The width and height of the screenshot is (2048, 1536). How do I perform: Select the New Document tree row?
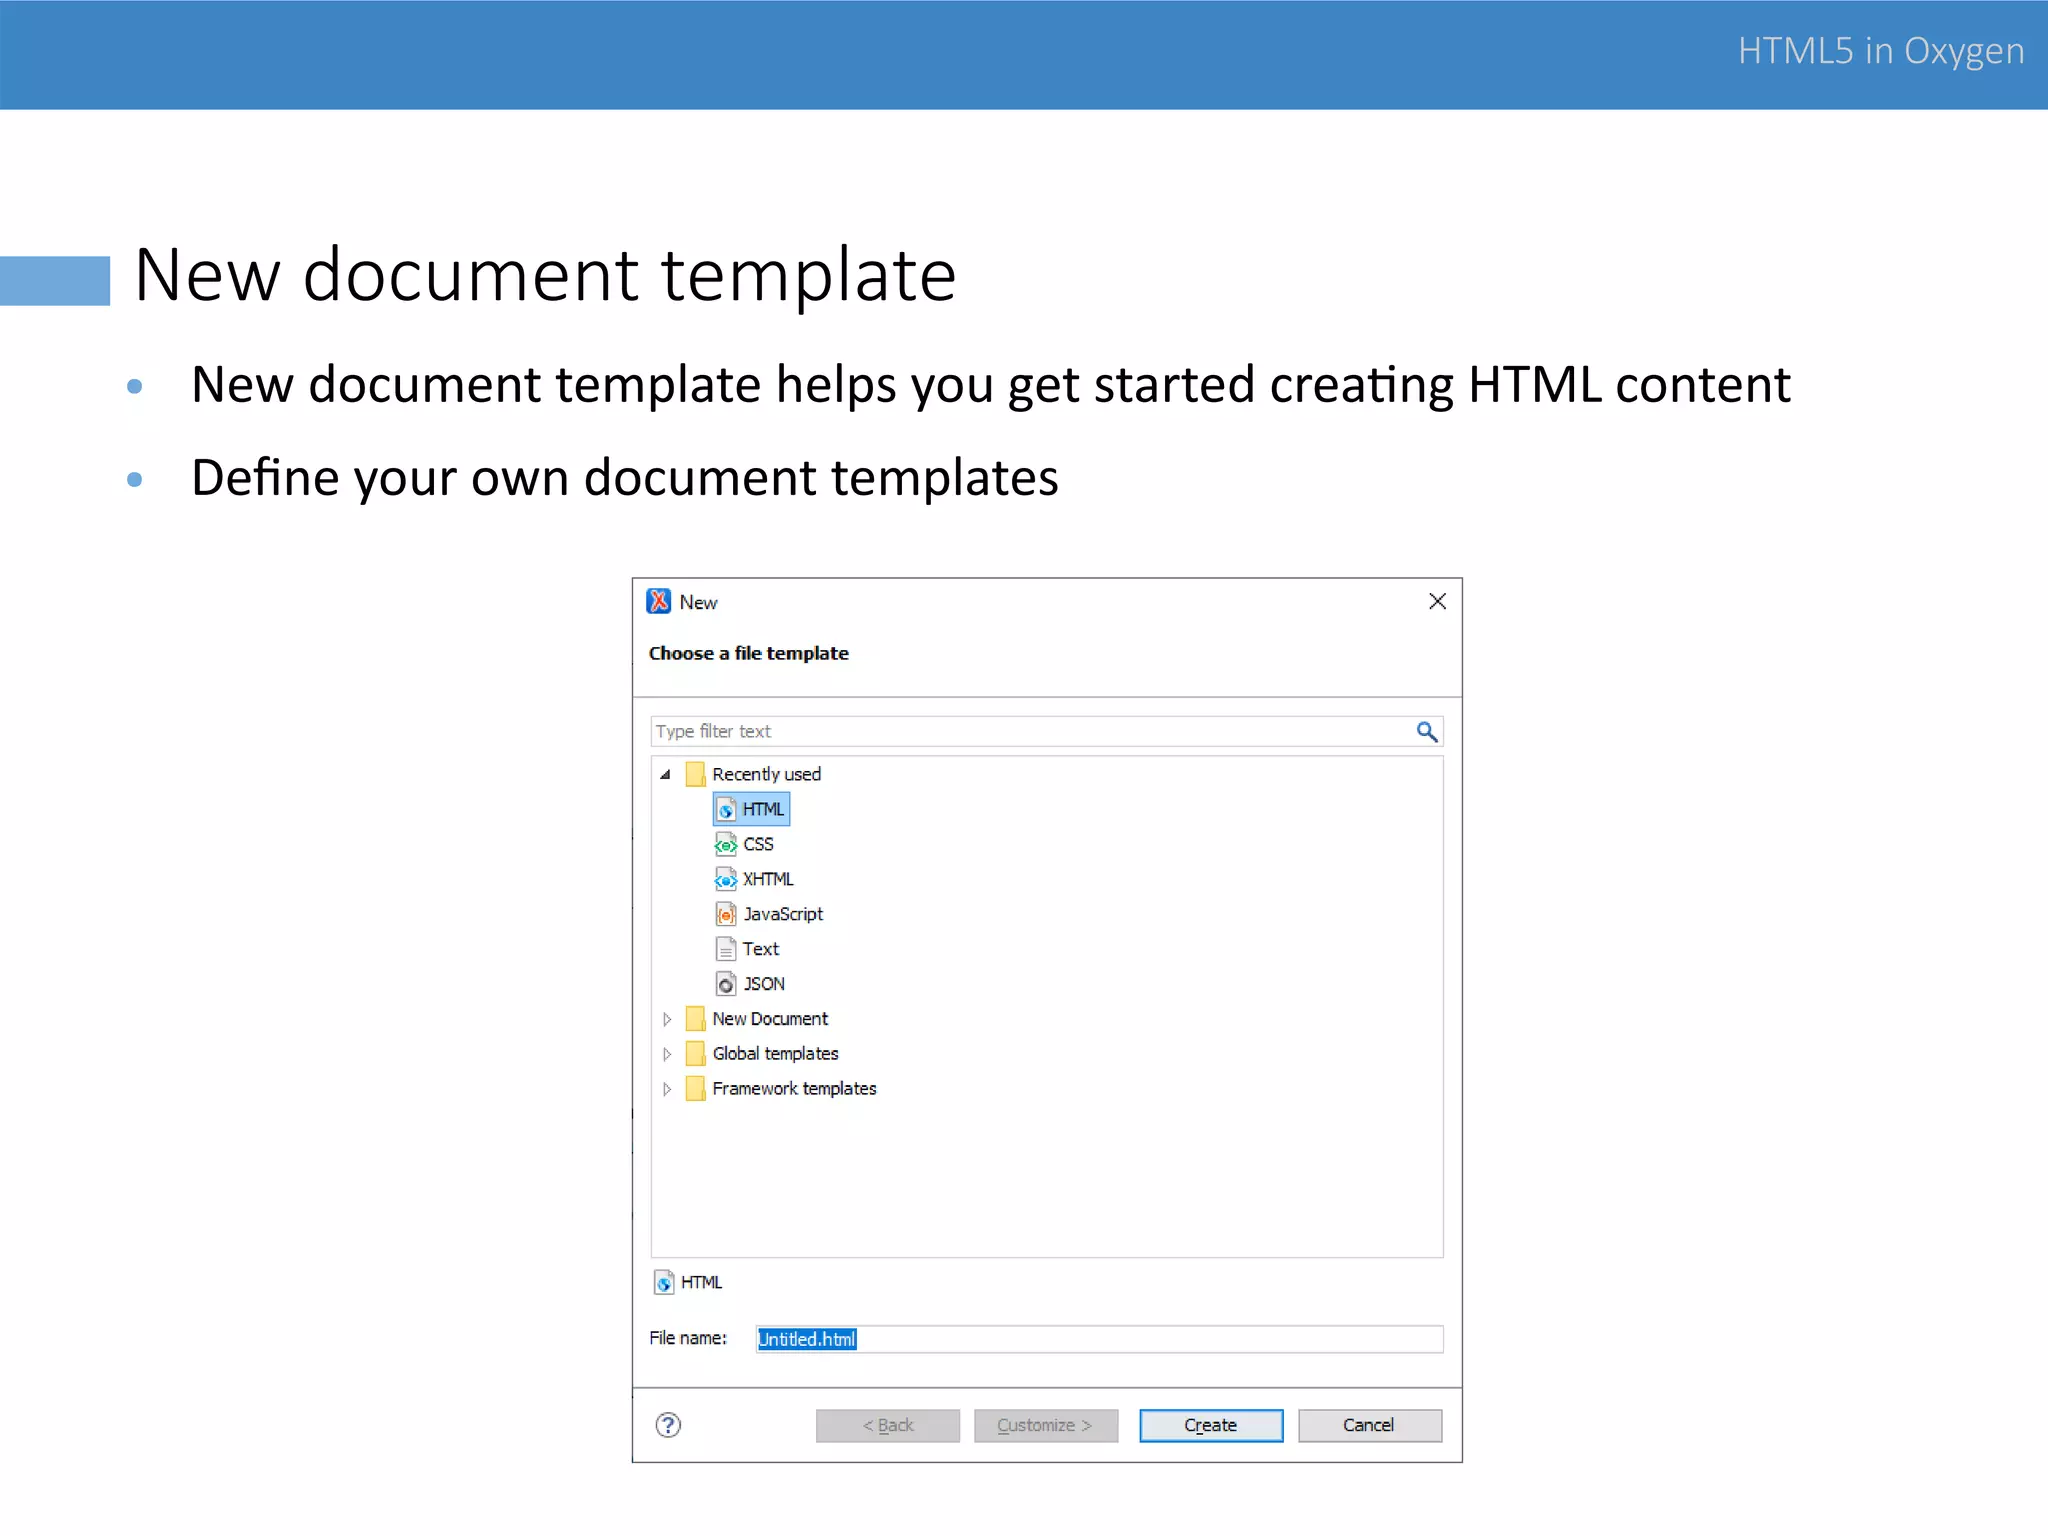(757, 1019)
